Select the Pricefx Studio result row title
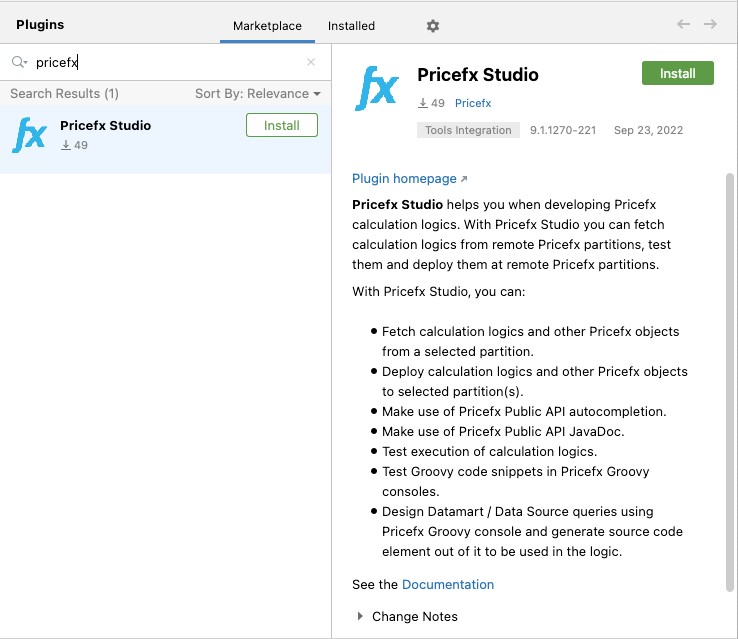Screen dimensions: 738x639 (x=105, y=126)
